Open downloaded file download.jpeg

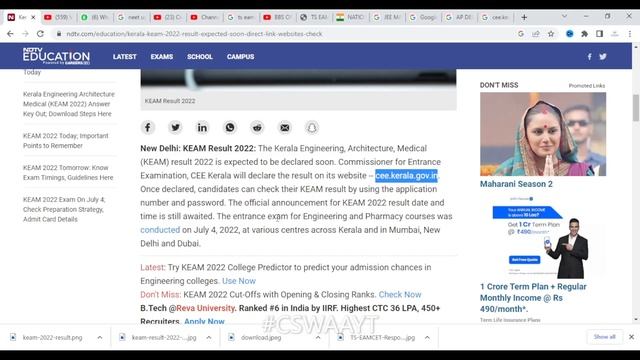click(261, 338)
